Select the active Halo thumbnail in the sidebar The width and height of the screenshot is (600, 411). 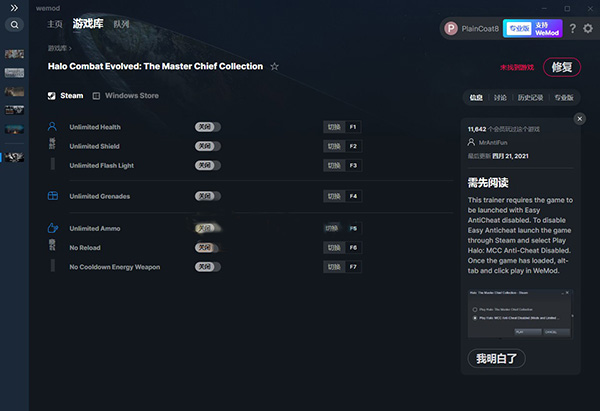(15, 157)
